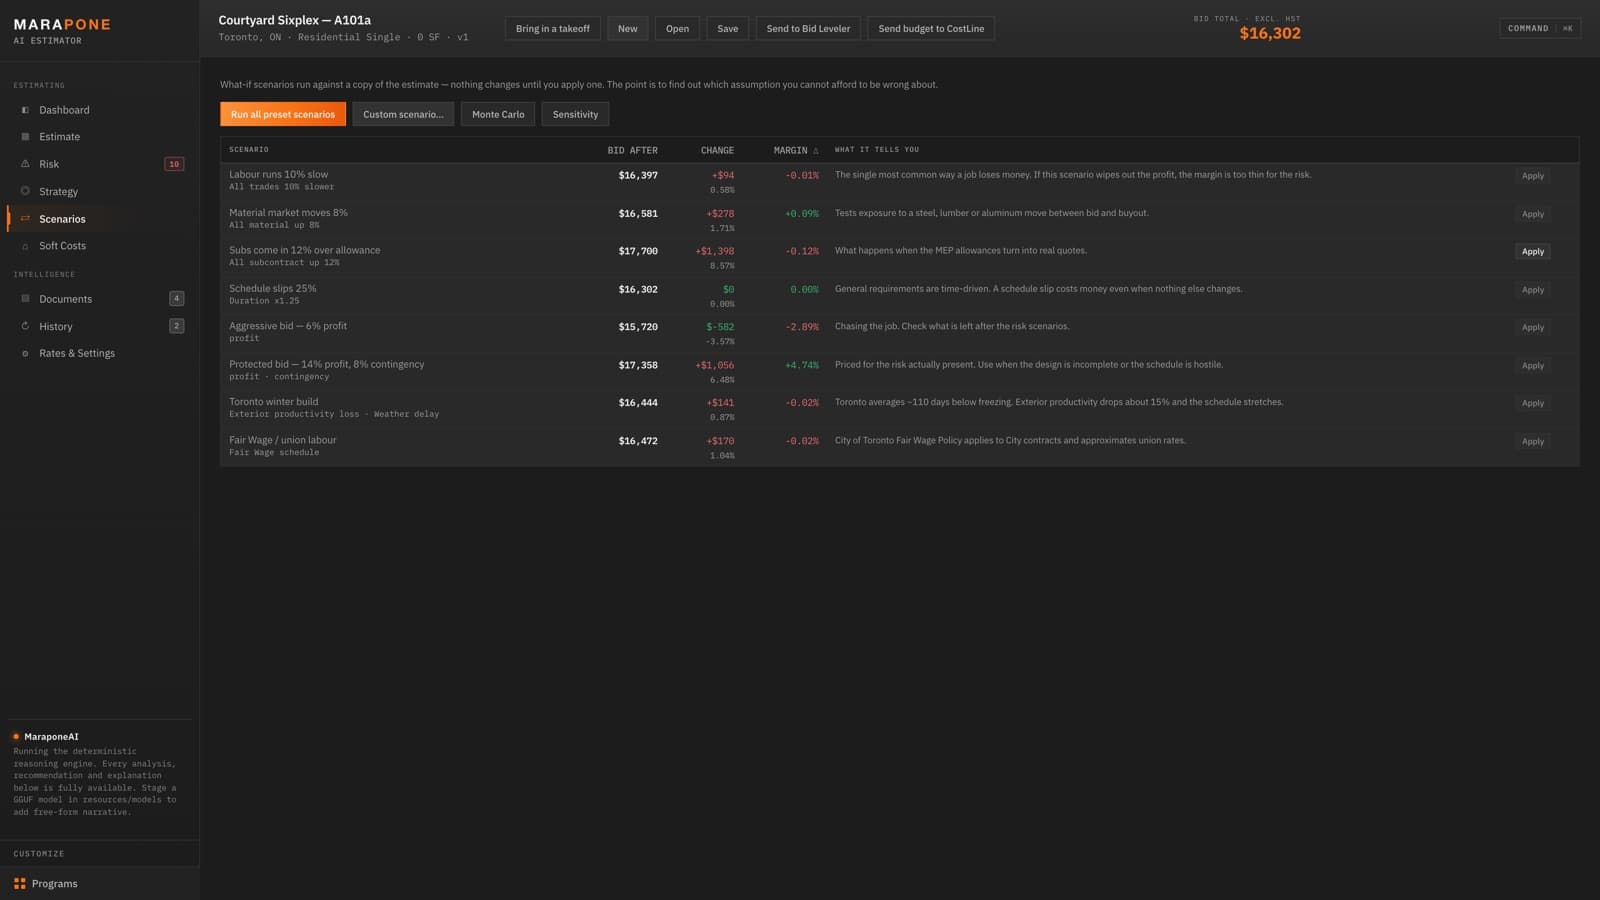Click the New button
Image resolution: width=1600 pixels, height=900 pixels.
tap(627, 29)
